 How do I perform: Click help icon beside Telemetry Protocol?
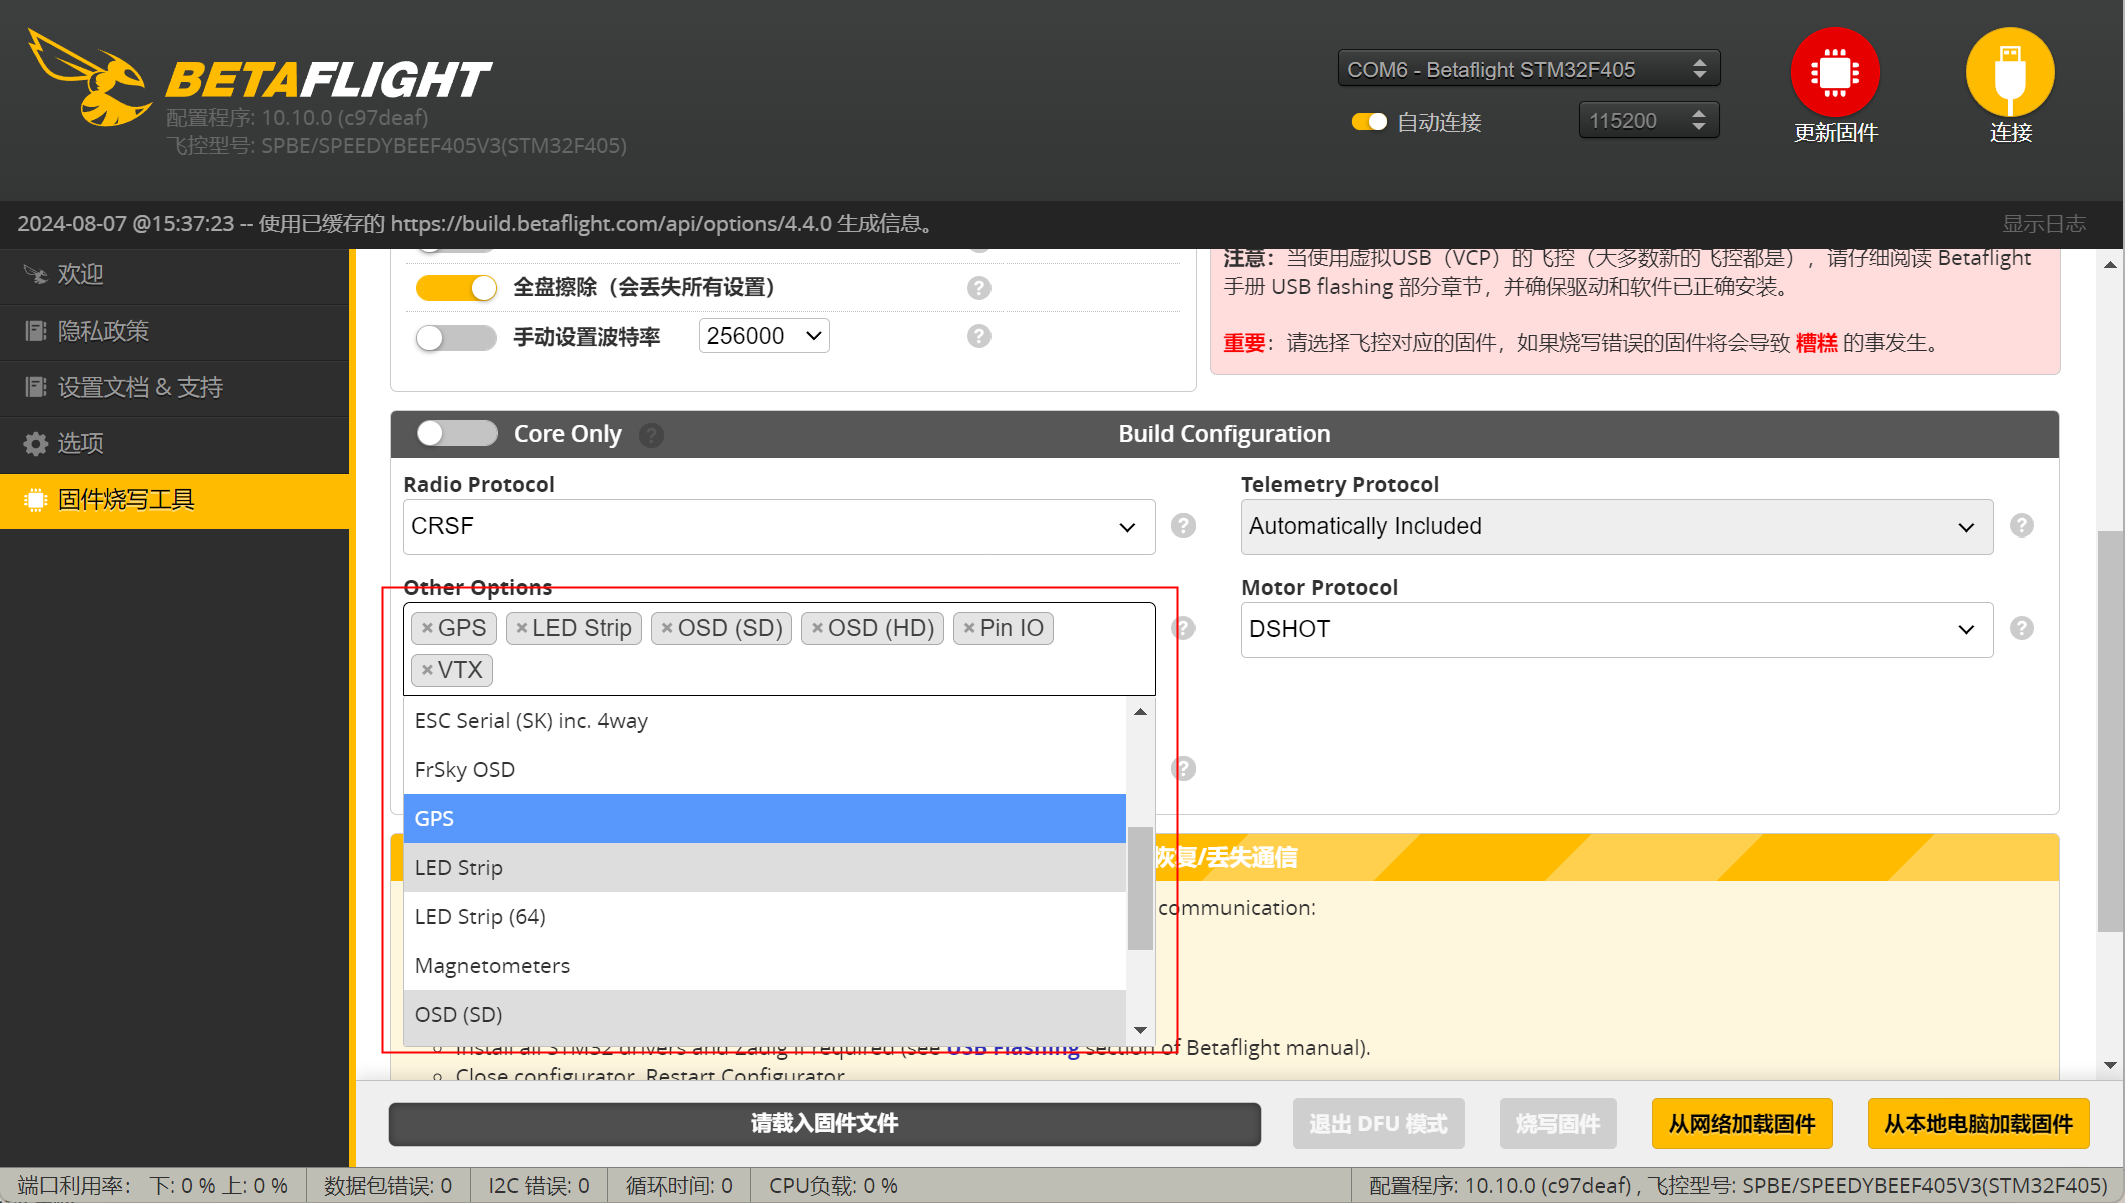click(x=2021, y=525)
